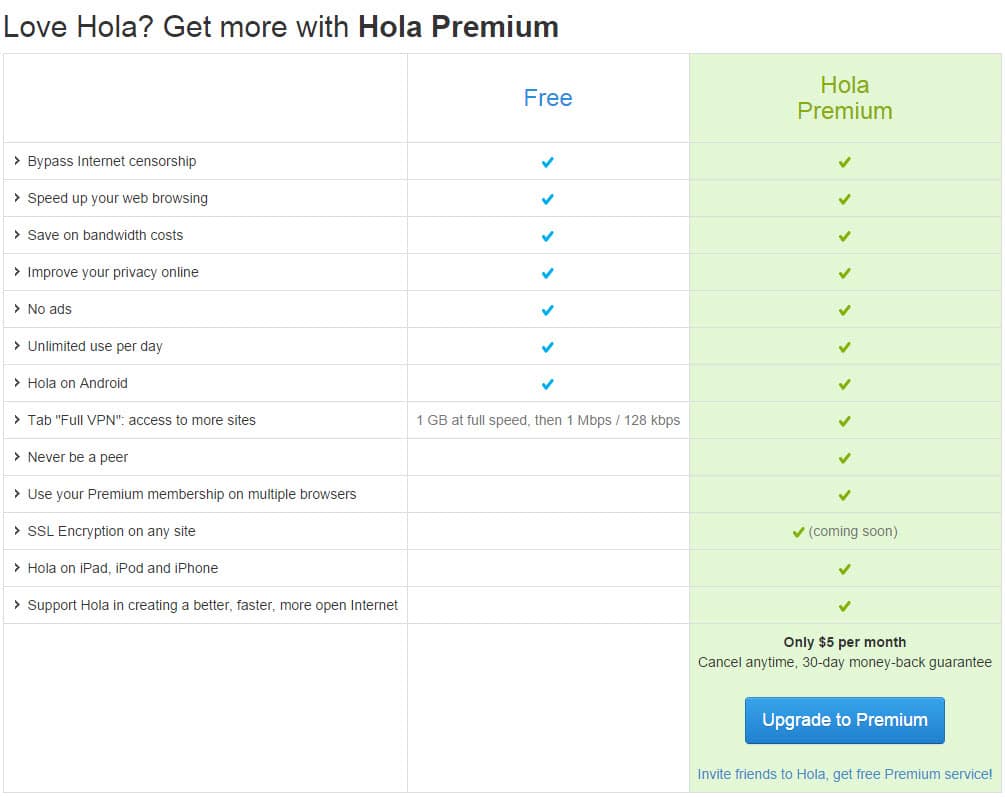Viewport: 1005px width, 797px height.
Task: Click the blue Free checkmark for Unlimited use per day
Action: (547, 348)
